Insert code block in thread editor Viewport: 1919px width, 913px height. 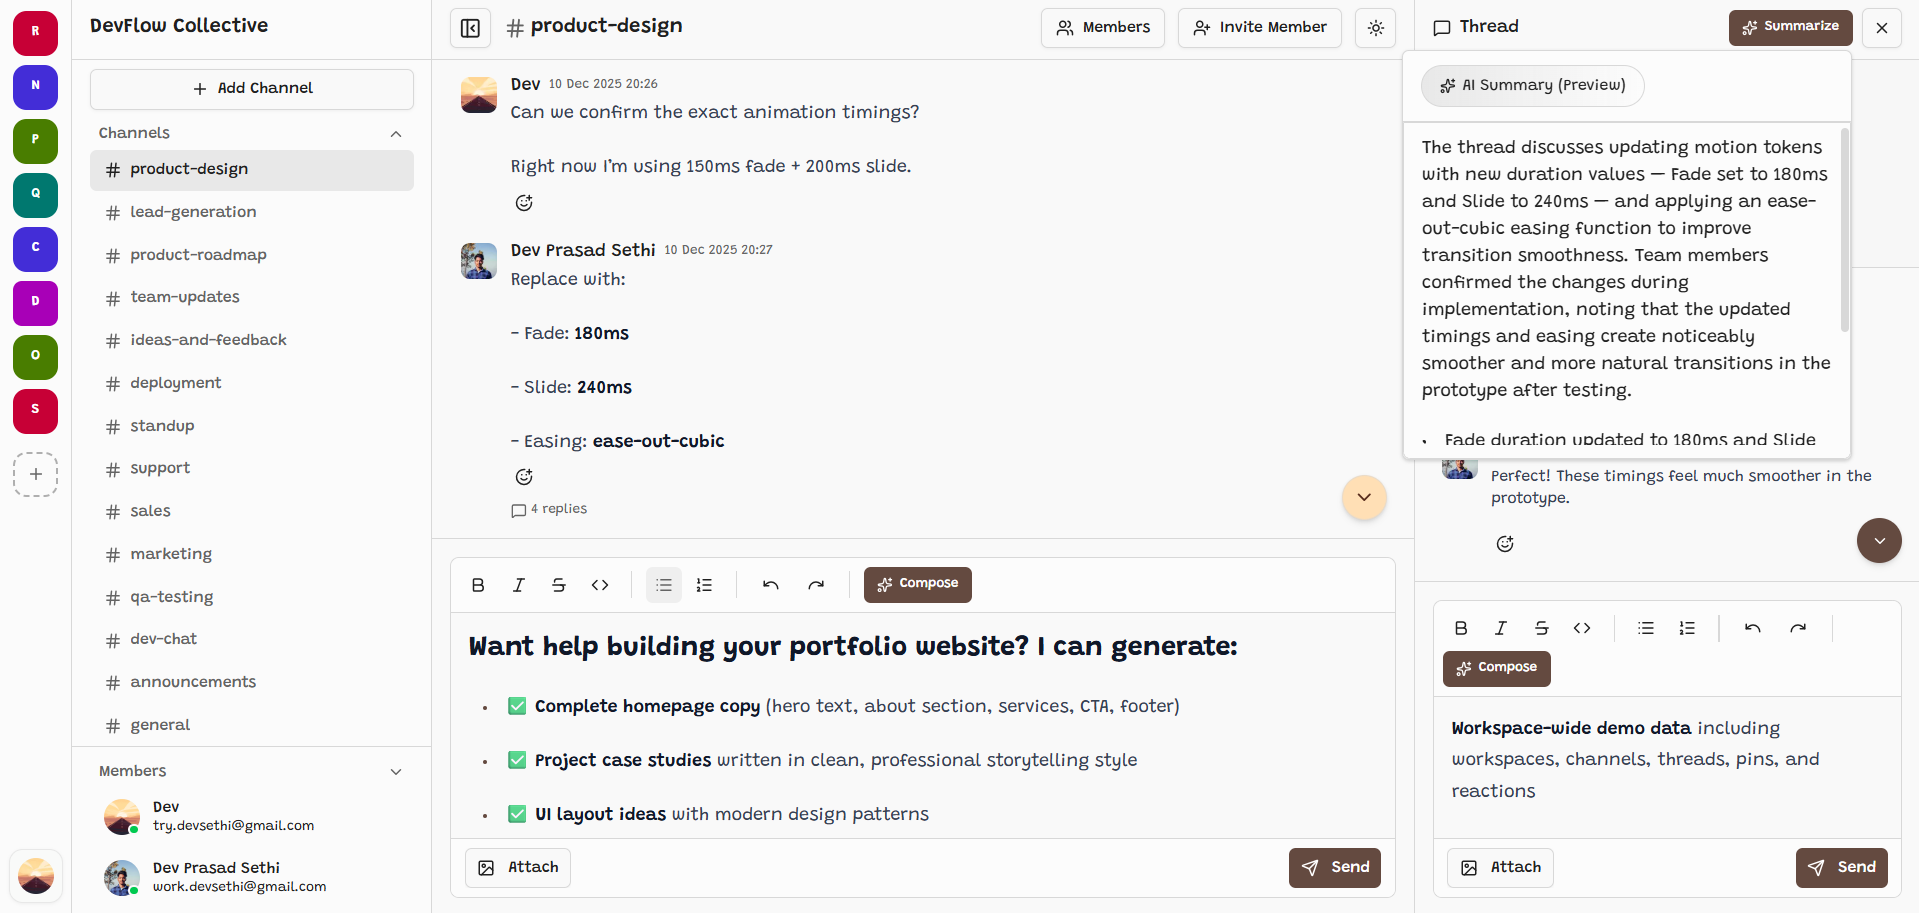pos(1581,628)
